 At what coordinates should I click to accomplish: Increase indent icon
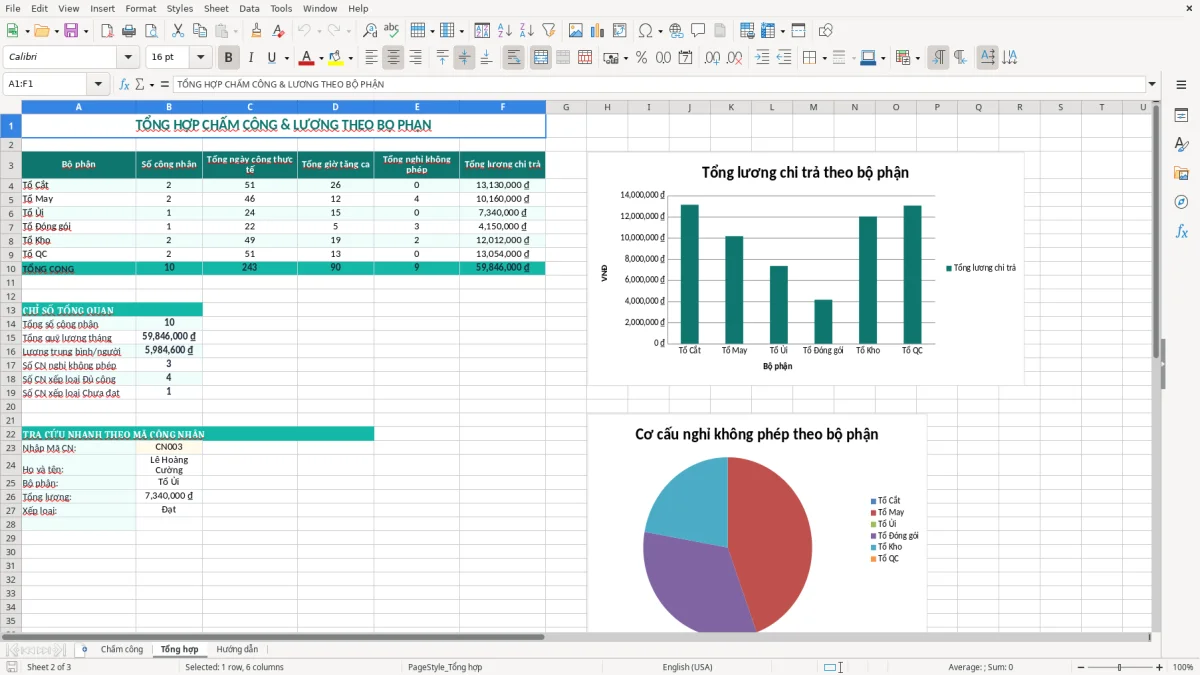762,58
